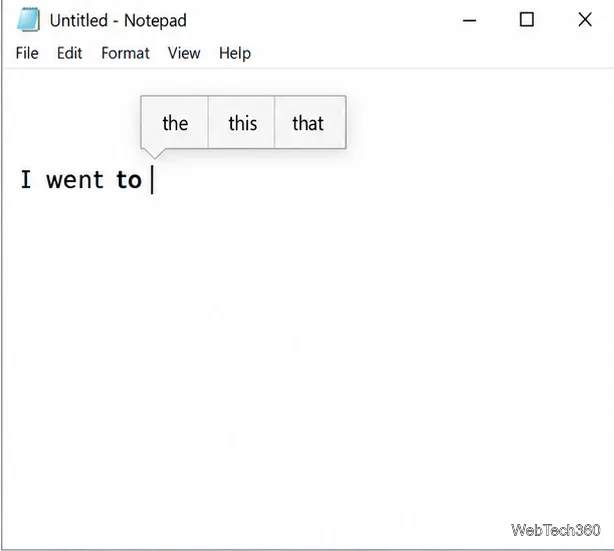Open the Help menu
614x551 pixels.
click(x=235, y=53)
